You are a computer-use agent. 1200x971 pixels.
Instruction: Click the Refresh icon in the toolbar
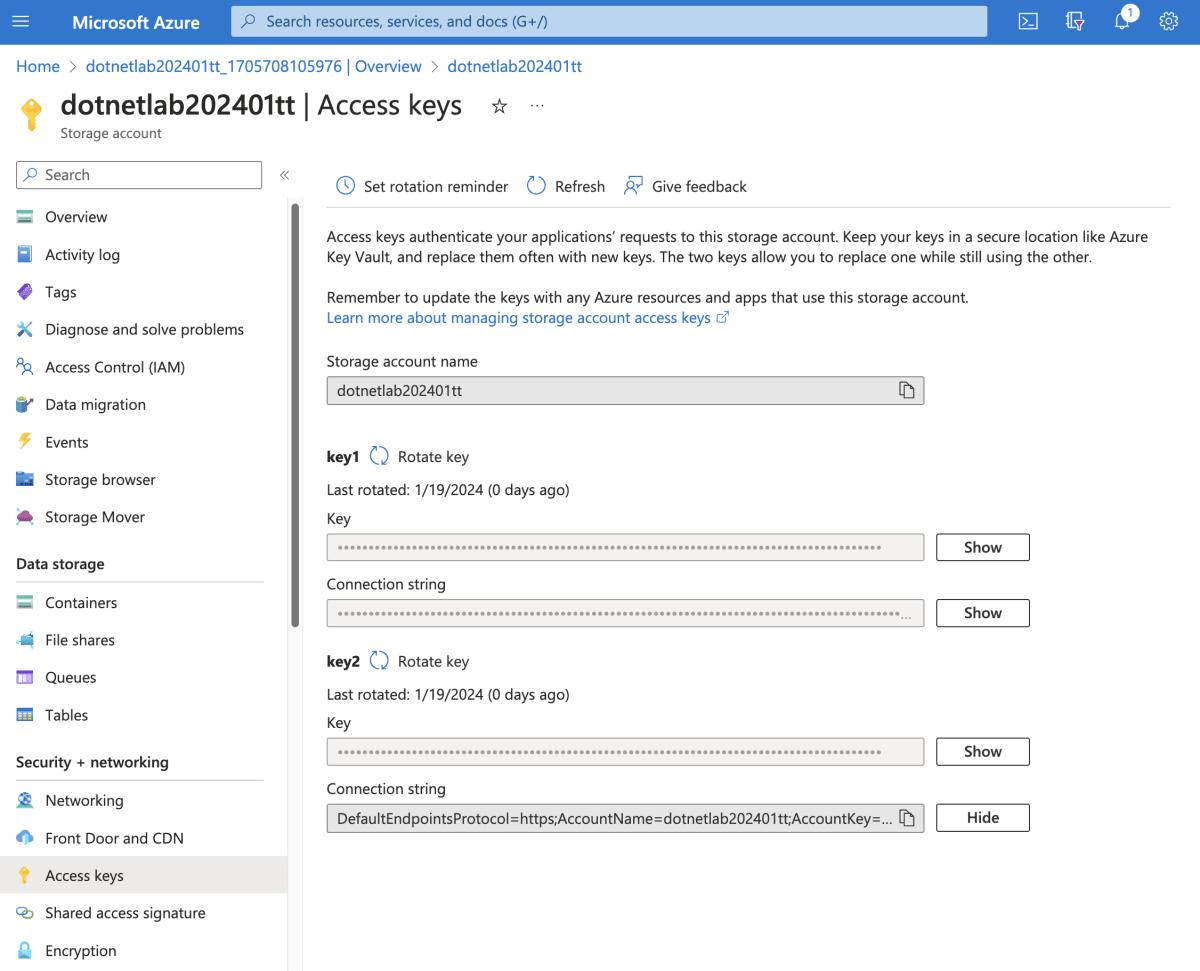(x=536, y=186)
